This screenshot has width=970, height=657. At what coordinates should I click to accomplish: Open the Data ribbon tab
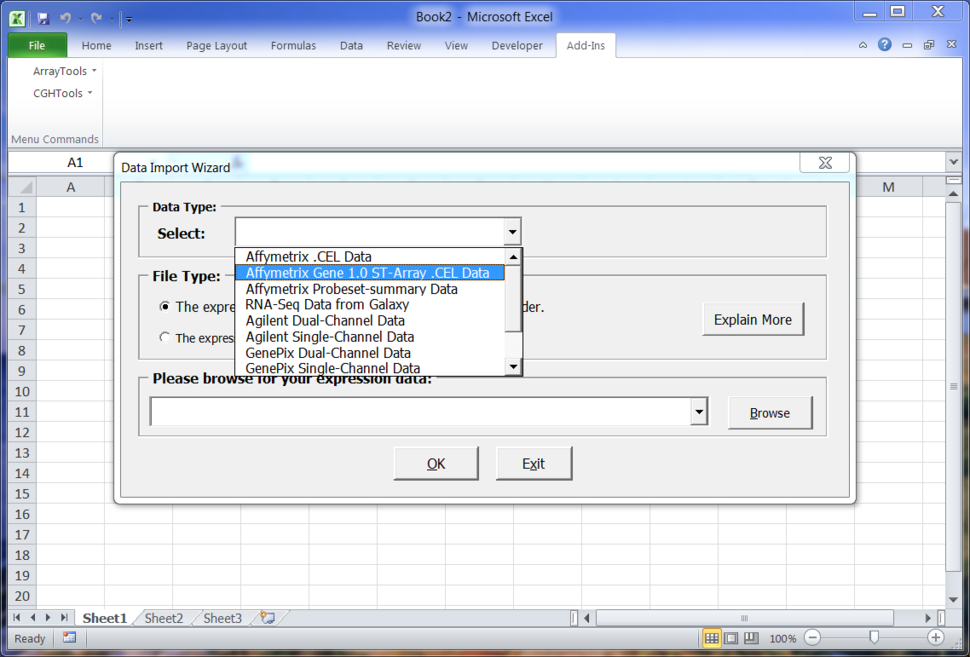351,45
